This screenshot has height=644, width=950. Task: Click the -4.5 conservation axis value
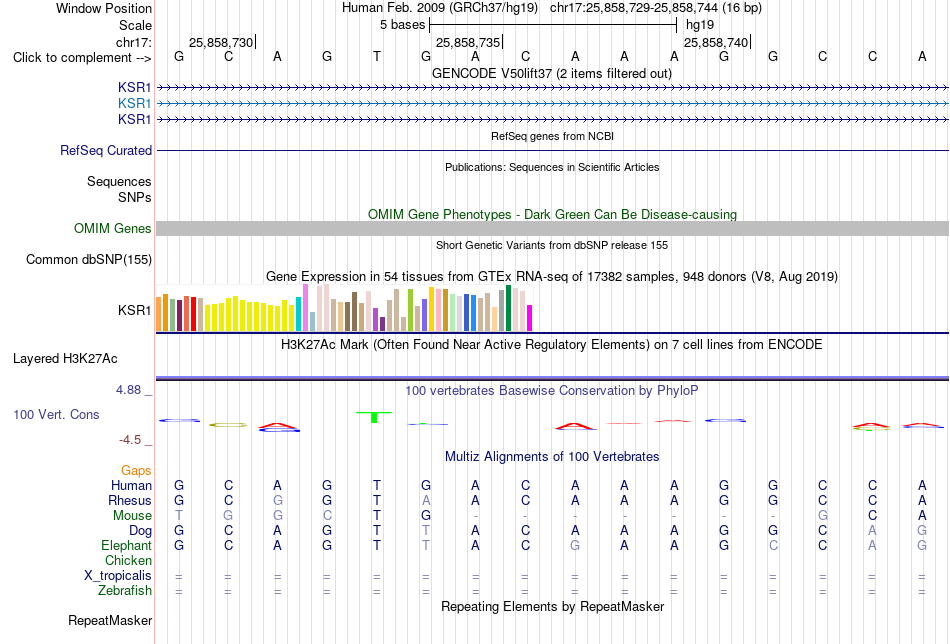click(x=130, y=440)
